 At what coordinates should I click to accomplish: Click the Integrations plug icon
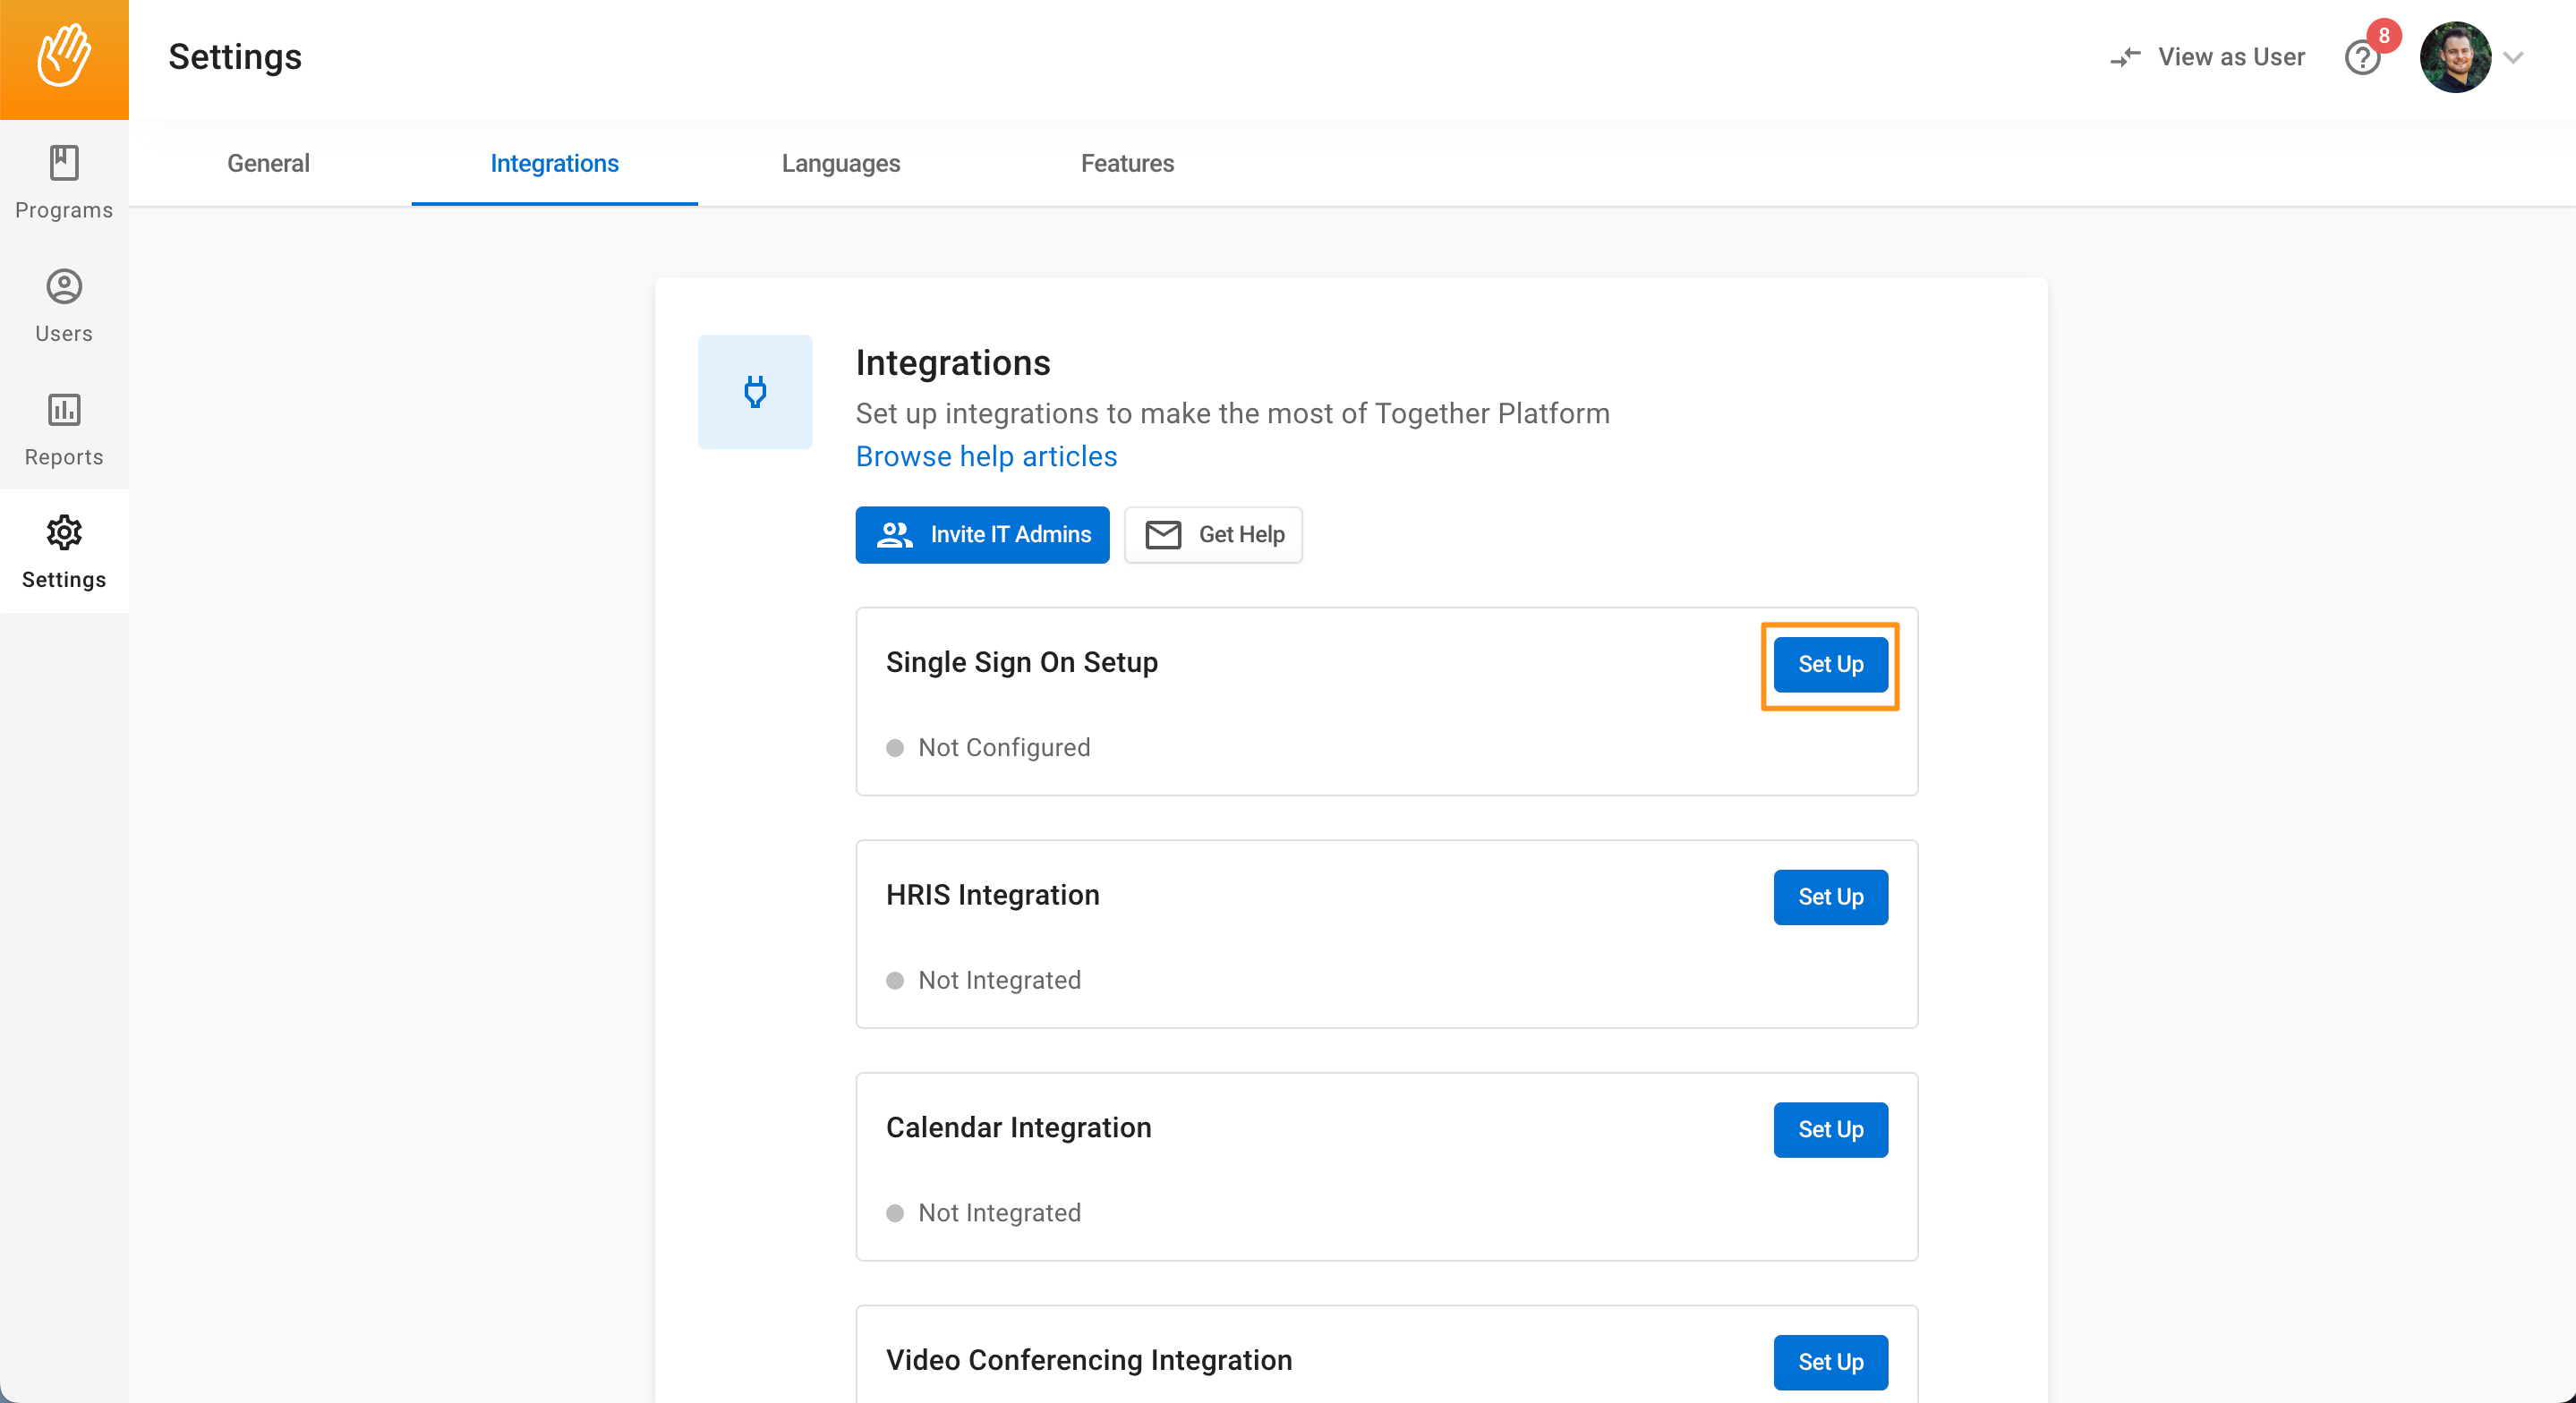(755, 392)
